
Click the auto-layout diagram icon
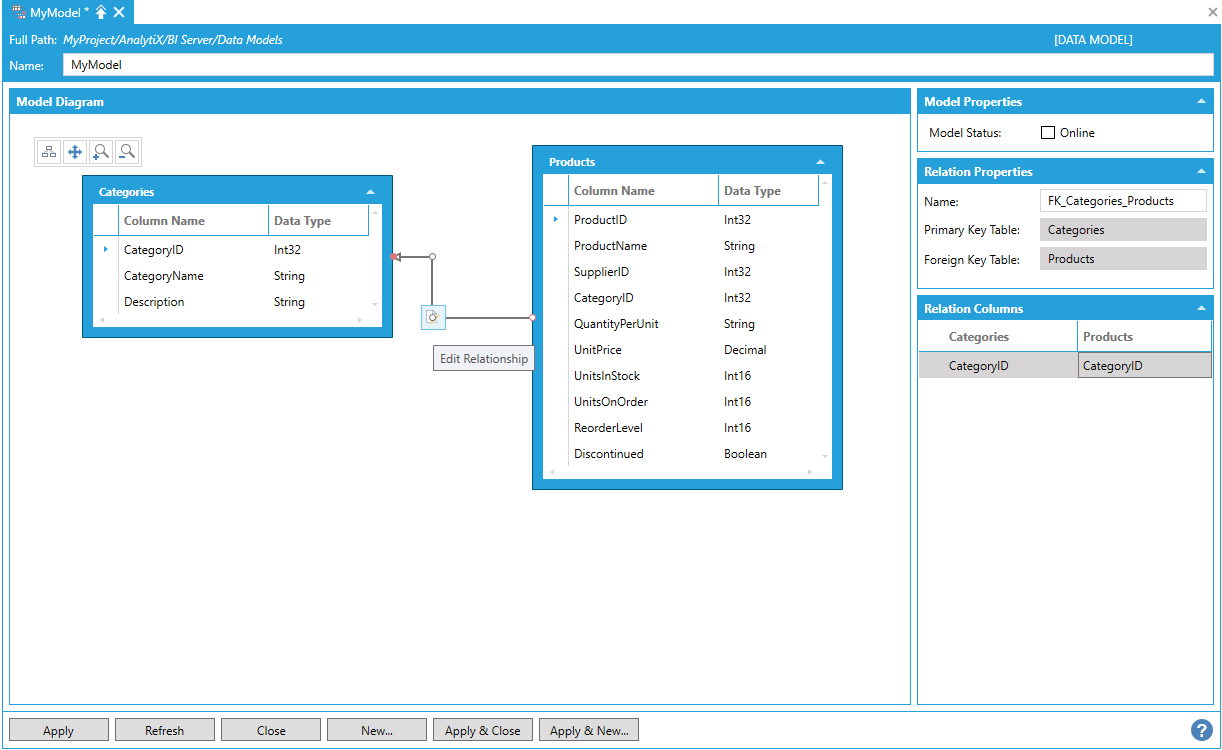(49, 152)
